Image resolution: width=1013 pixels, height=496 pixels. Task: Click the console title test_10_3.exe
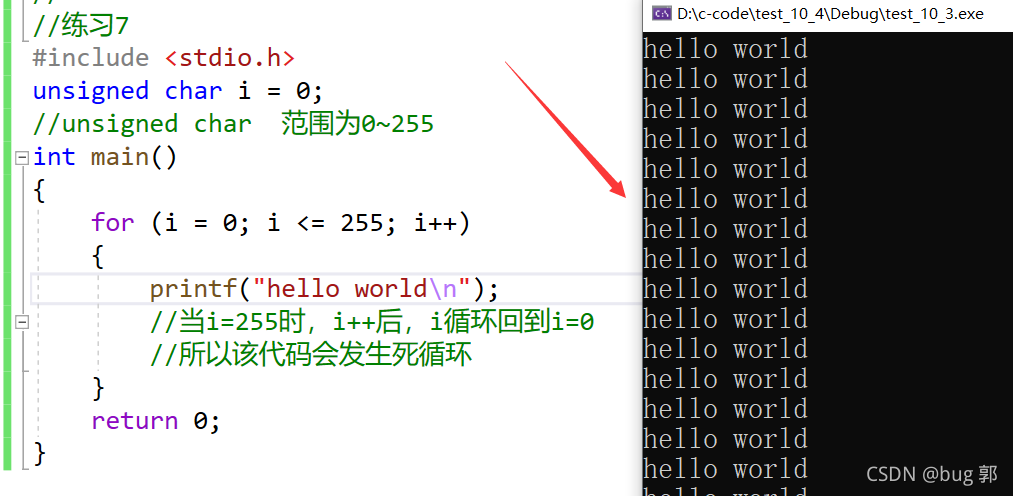830,14
